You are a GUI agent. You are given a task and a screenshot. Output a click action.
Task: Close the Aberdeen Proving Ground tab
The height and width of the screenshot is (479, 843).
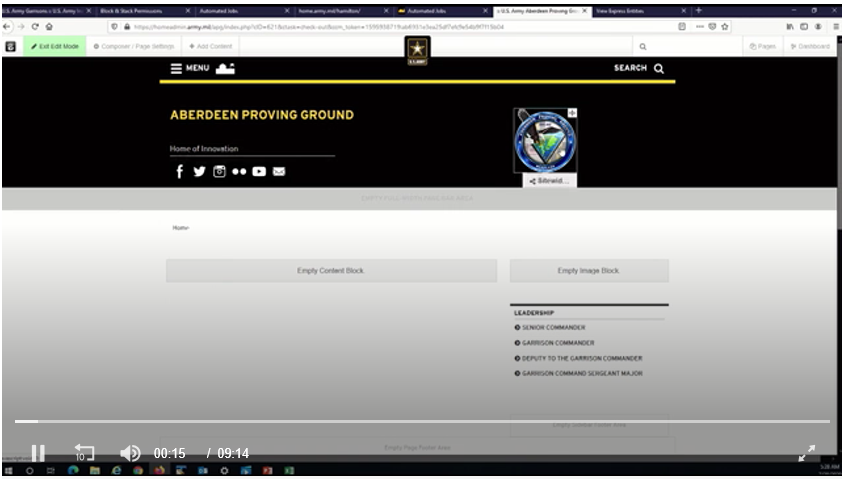(585, 11)
